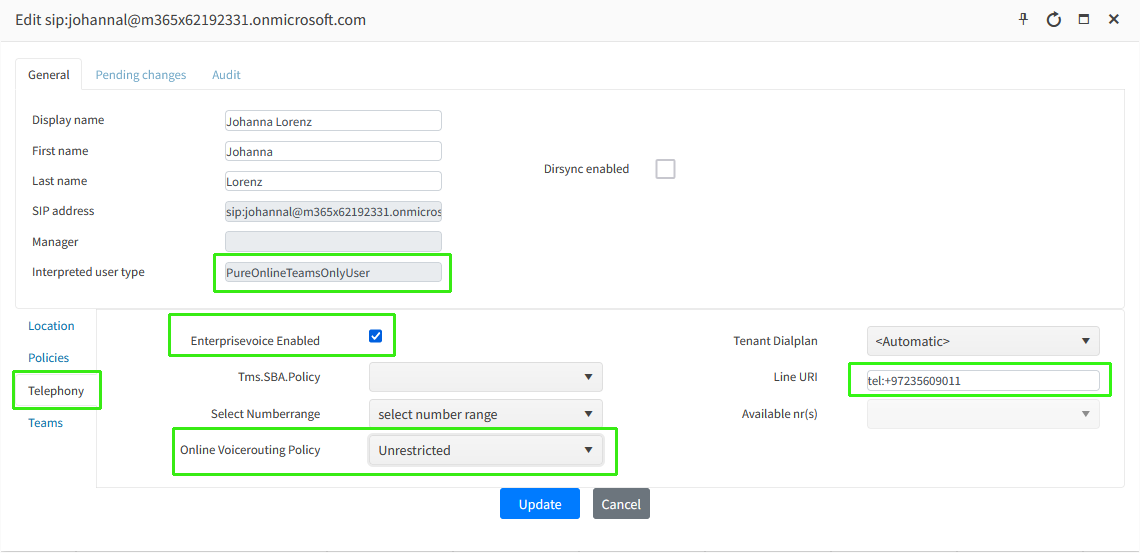
Task: Click into the Line URI field
Action: click(x=974, y=381)
